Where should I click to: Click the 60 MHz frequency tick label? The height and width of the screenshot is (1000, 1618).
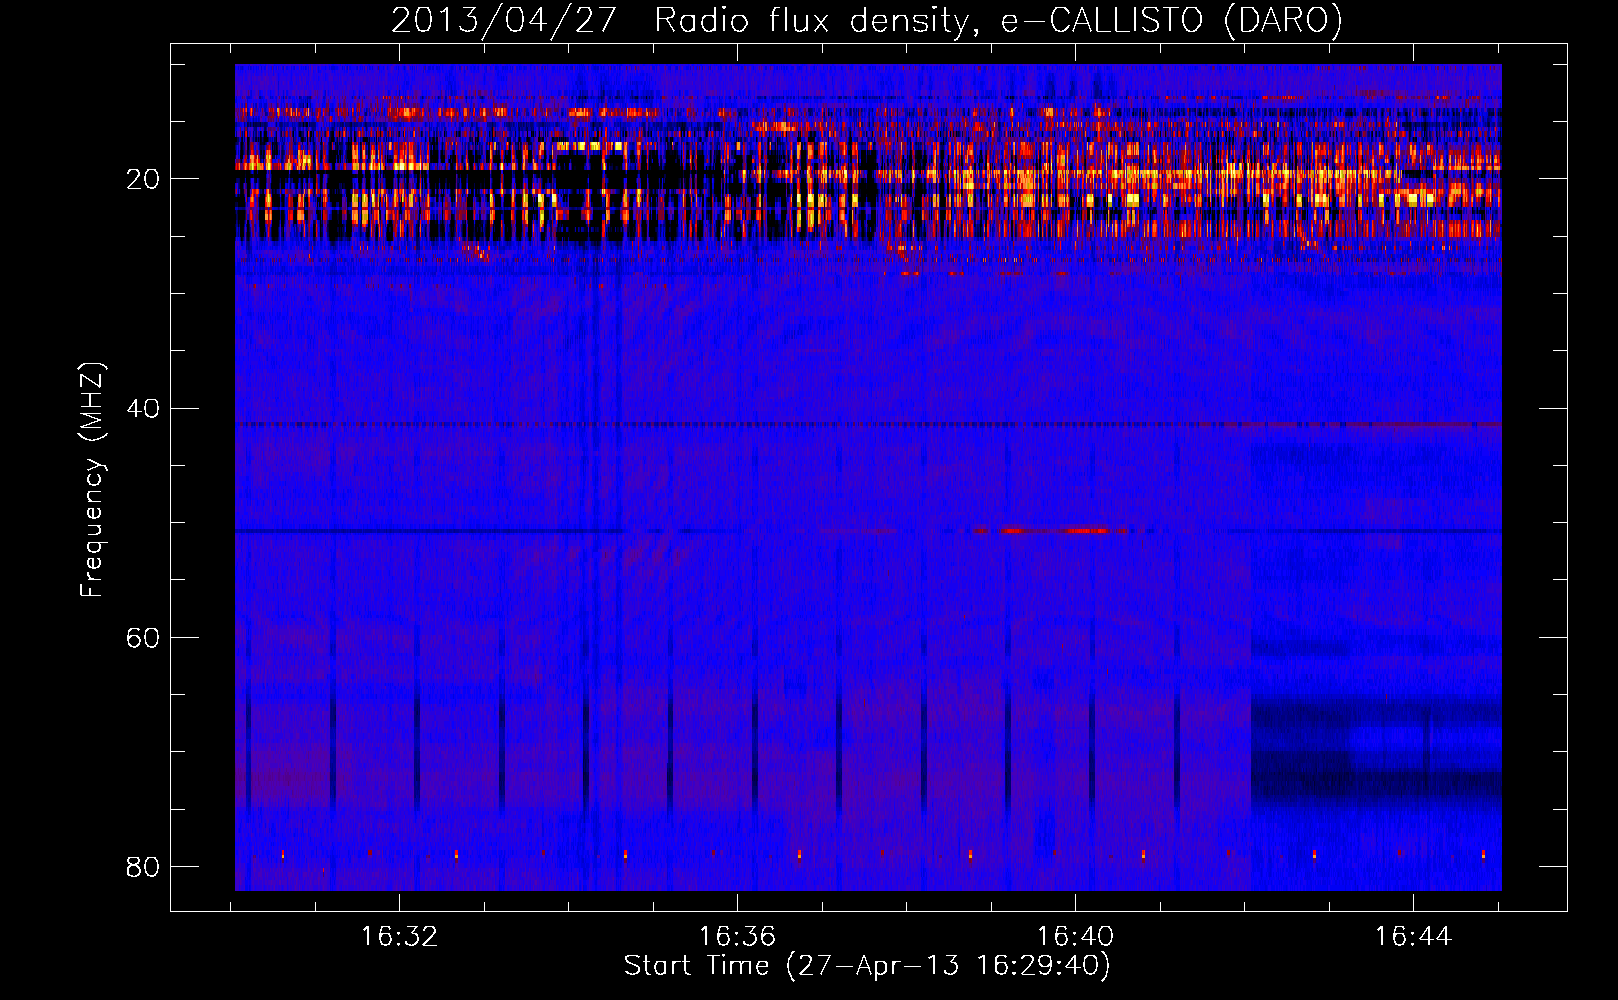tap(142, 637)
